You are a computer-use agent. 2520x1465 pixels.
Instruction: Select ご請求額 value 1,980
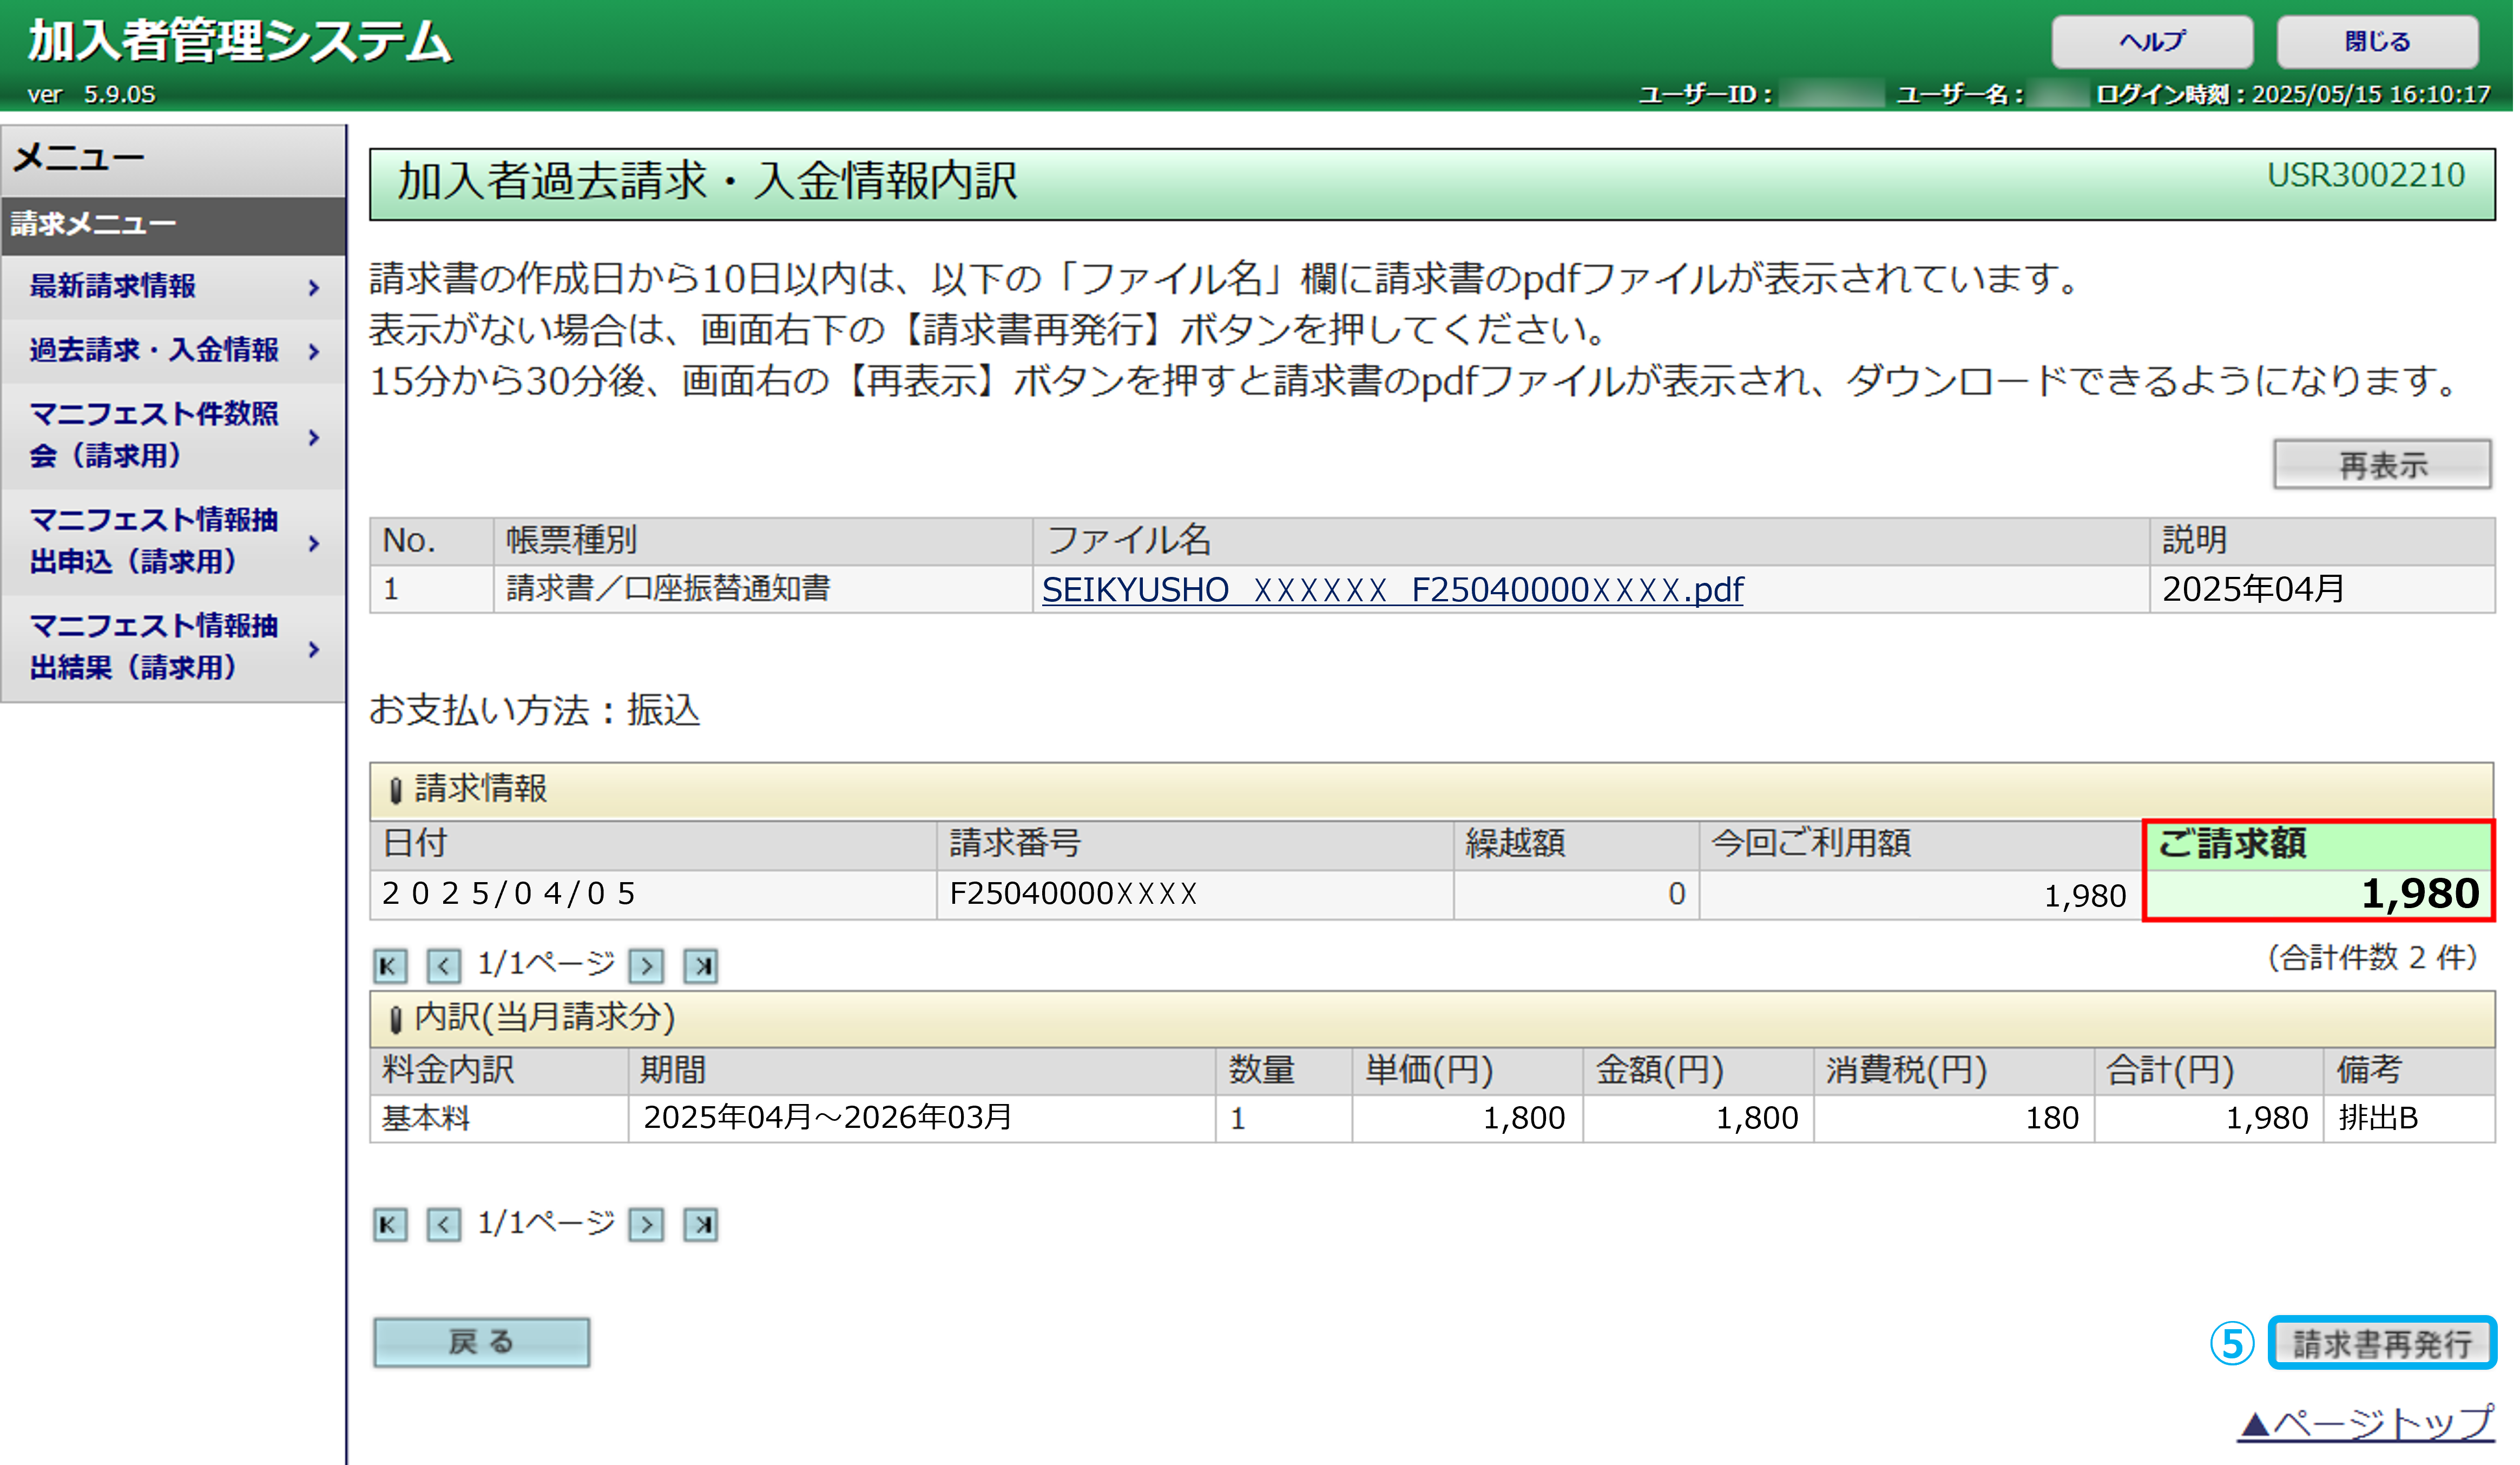(x=2319, y=894)
